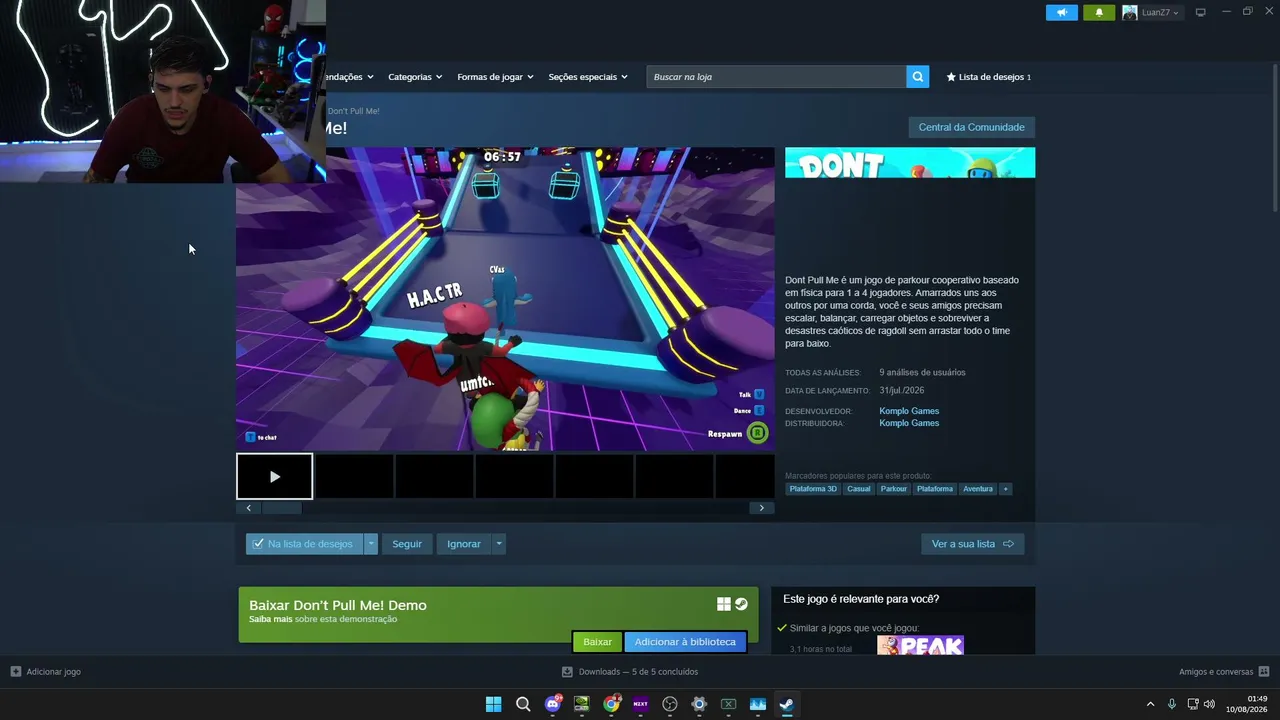
Task: Open the Windows Start menu
Action: tap(493, 704)
